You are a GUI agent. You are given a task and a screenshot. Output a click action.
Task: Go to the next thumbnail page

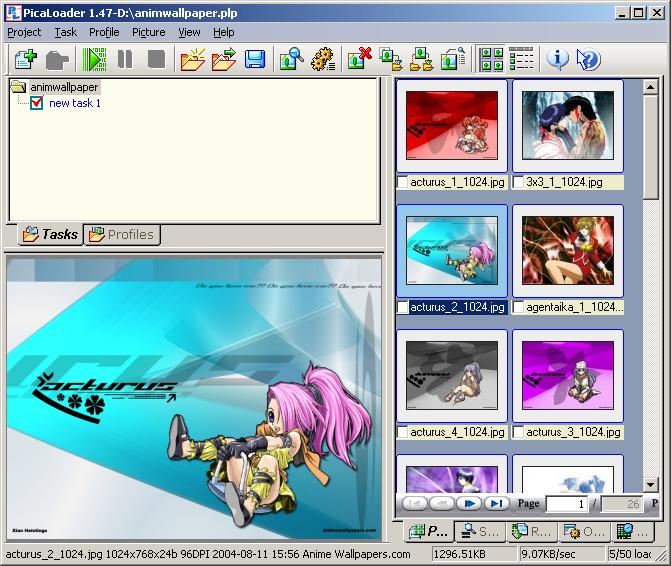coord(468,504)
